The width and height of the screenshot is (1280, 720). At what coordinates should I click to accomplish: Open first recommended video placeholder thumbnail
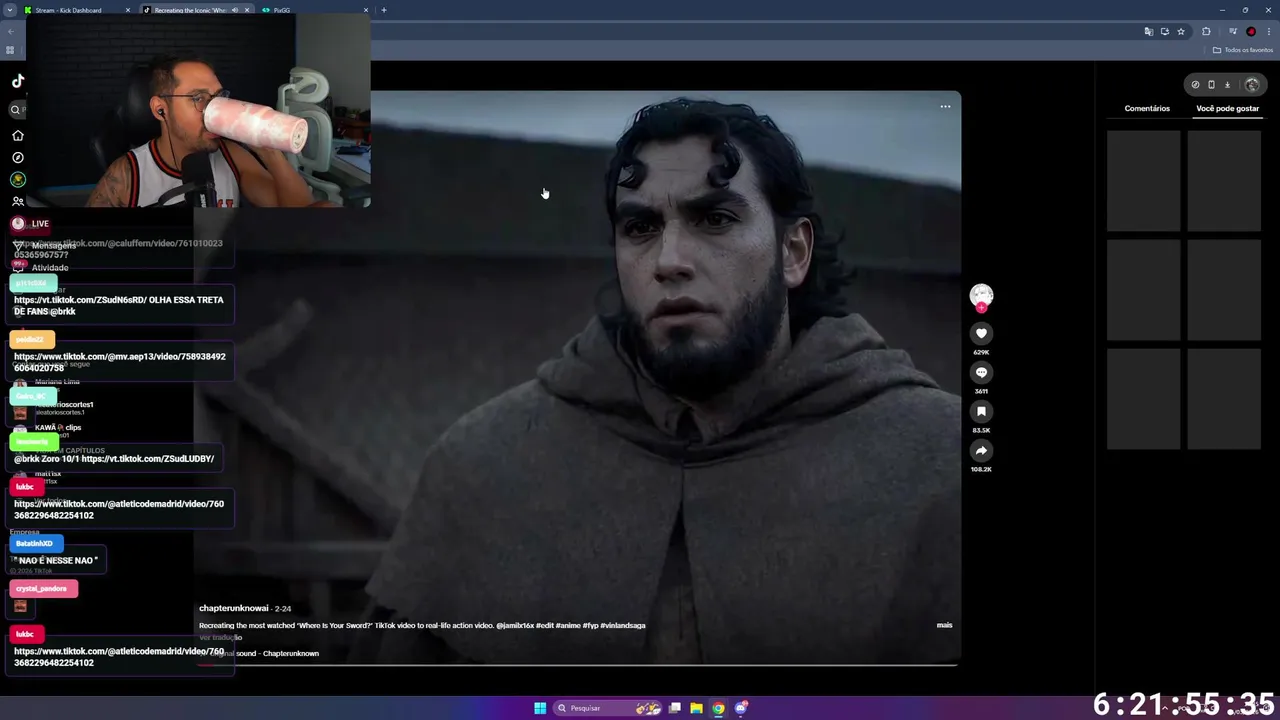pyautogui.click(x=1143, y=181)
